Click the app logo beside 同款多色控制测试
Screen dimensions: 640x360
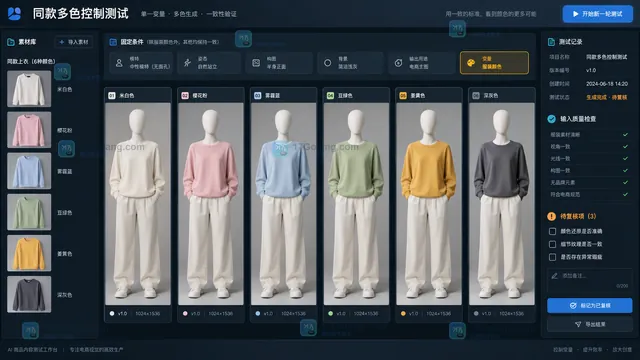(x=14, y=13)
